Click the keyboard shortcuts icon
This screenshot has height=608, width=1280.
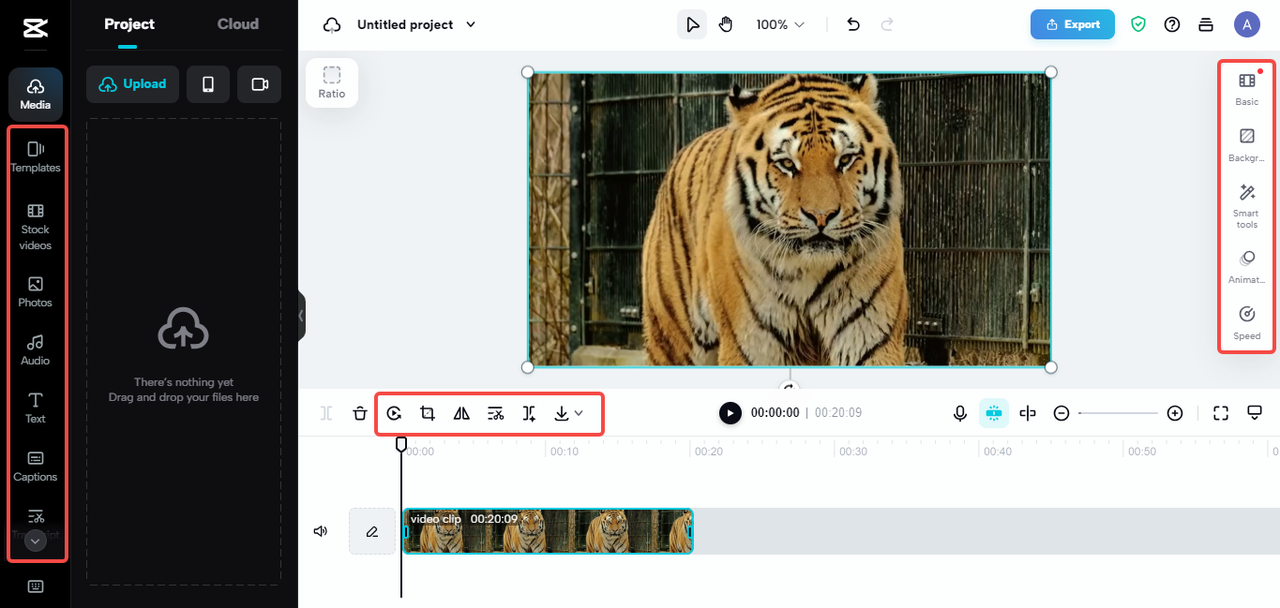pyautogui.click(x=35, y=587)
